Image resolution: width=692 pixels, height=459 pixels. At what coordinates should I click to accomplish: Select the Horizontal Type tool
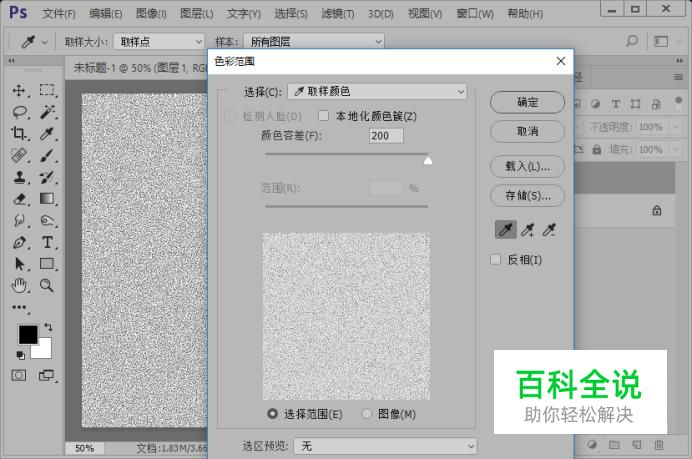point(47,242)
